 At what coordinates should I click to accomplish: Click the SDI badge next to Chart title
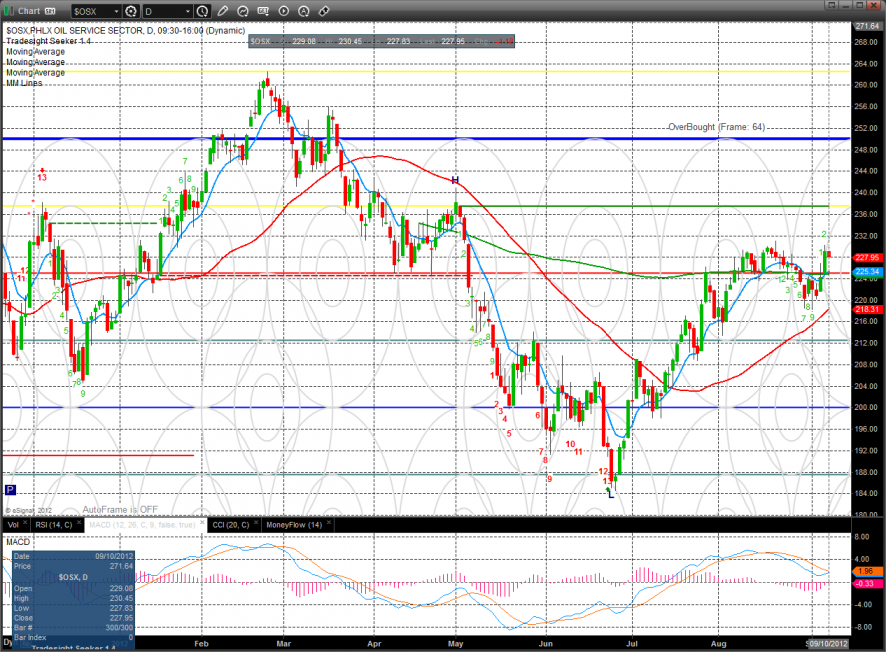click(50, 11)
